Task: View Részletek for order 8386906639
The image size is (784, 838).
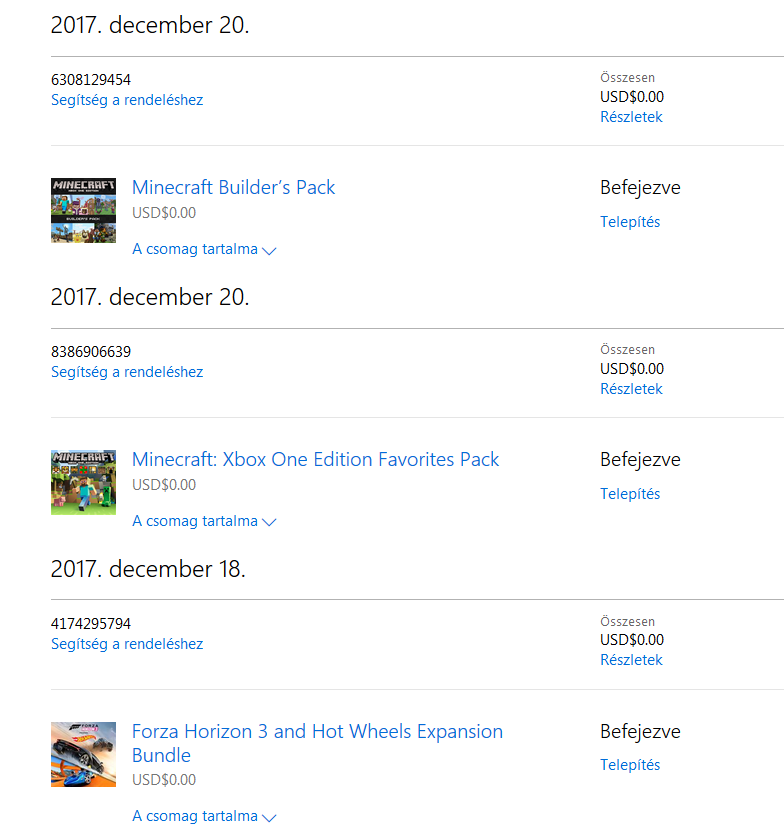Action: 631,389
